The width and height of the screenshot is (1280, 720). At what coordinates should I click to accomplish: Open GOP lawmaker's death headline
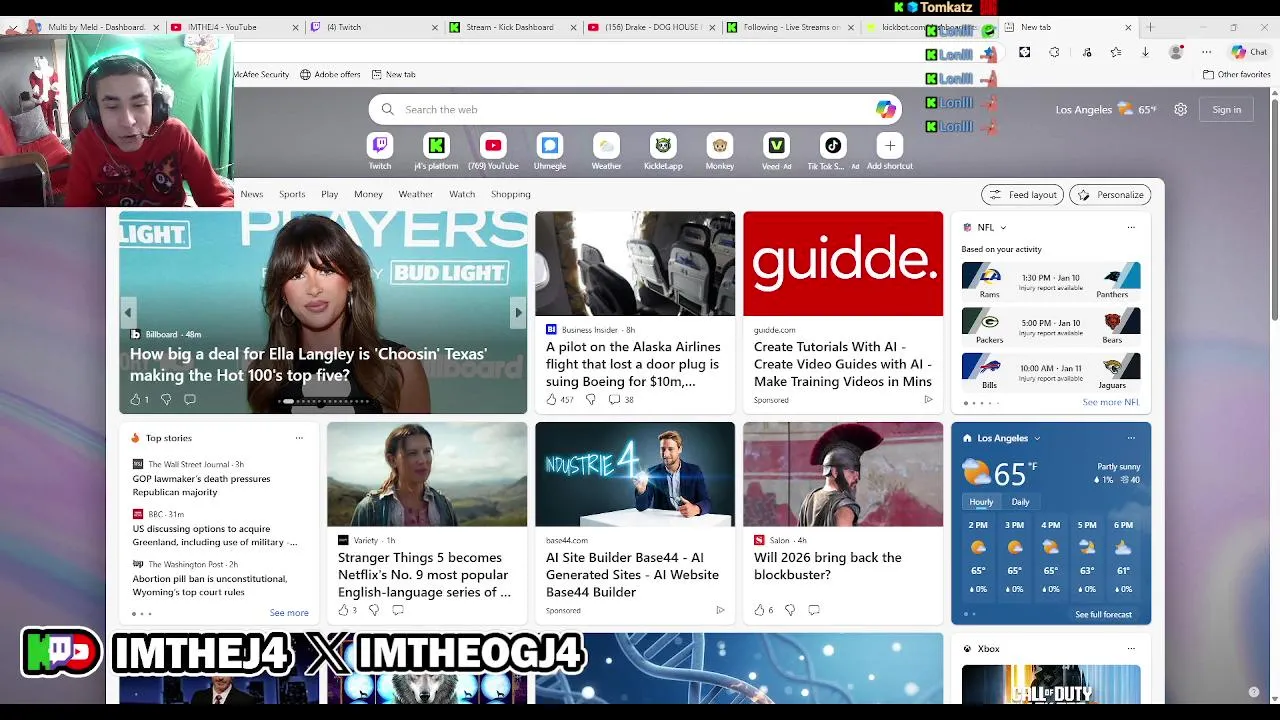pos(201,485)
